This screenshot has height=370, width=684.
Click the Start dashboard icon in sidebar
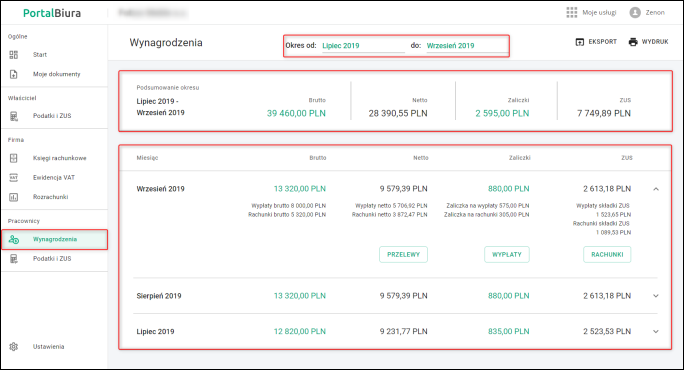[14, 55]
